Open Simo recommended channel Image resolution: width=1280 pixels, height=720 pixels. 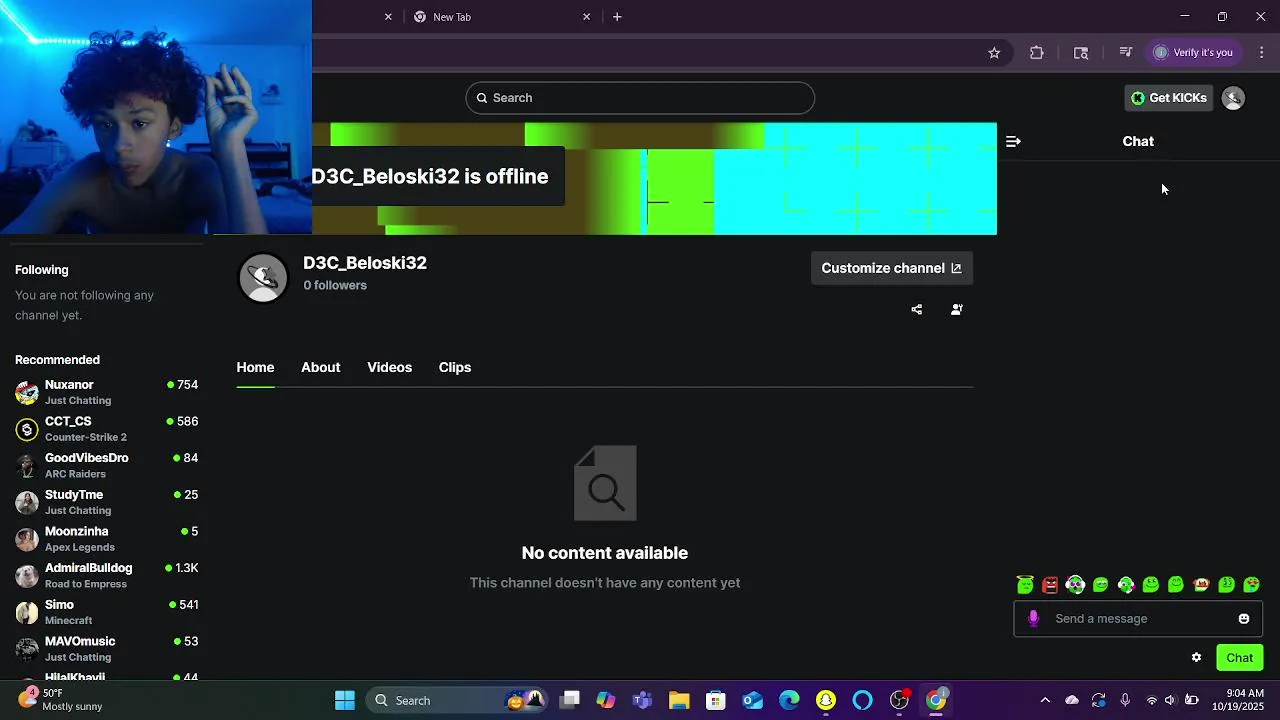[x=106, y=613]
